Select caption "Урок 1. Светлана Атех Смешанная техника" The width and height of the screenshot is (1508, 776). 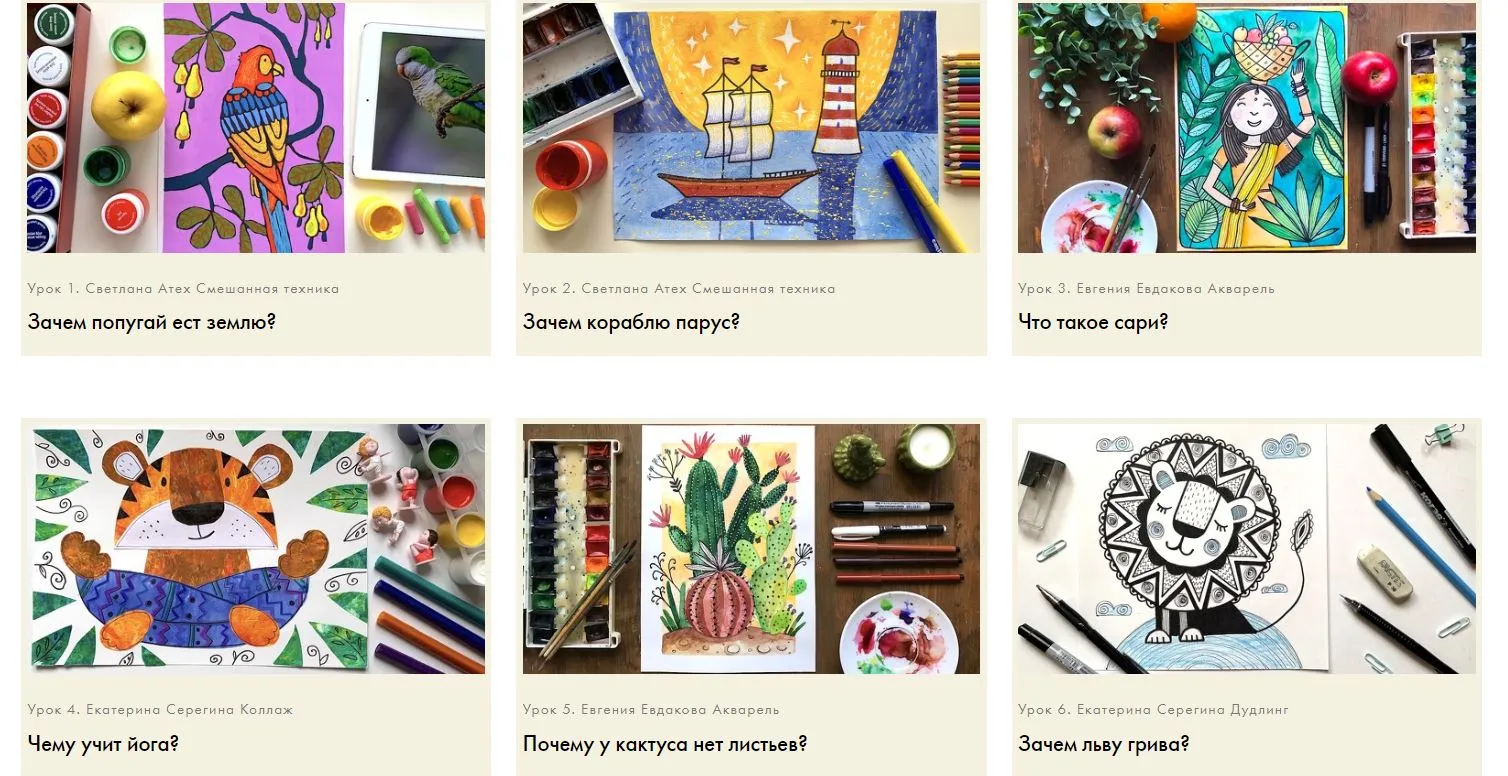coord(183,289)
